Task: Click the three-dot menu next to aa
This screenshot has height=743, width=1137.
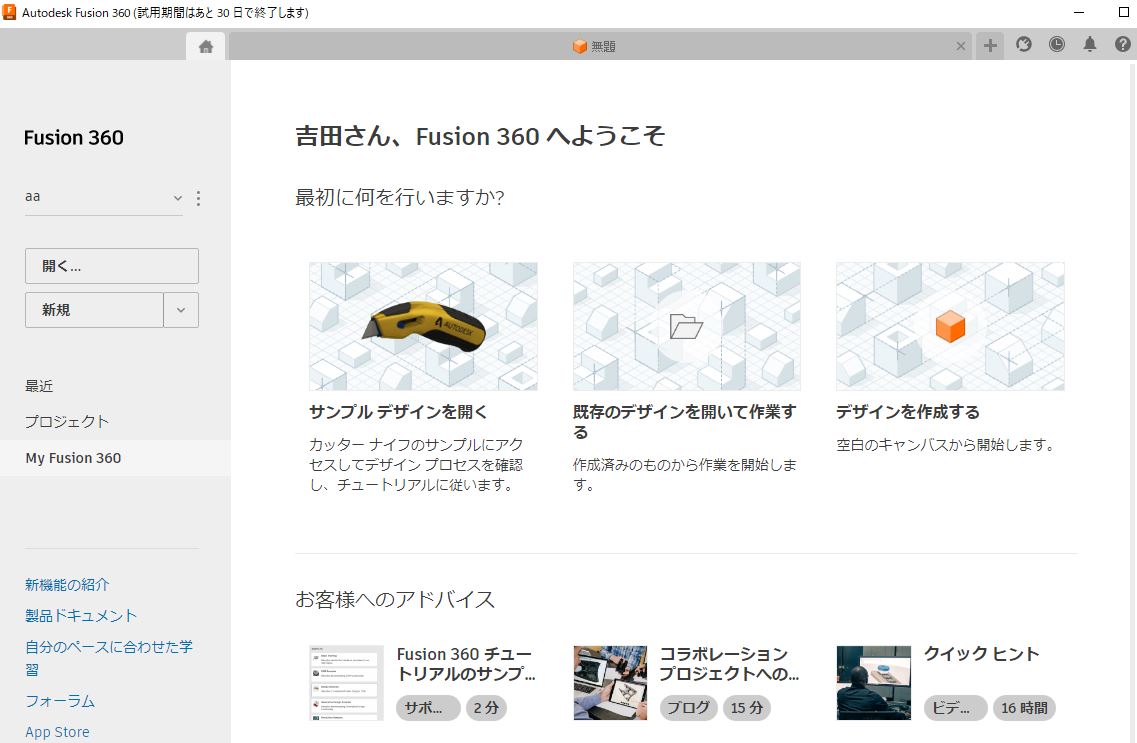Action: pyautogui.click(x=198, y=198)
